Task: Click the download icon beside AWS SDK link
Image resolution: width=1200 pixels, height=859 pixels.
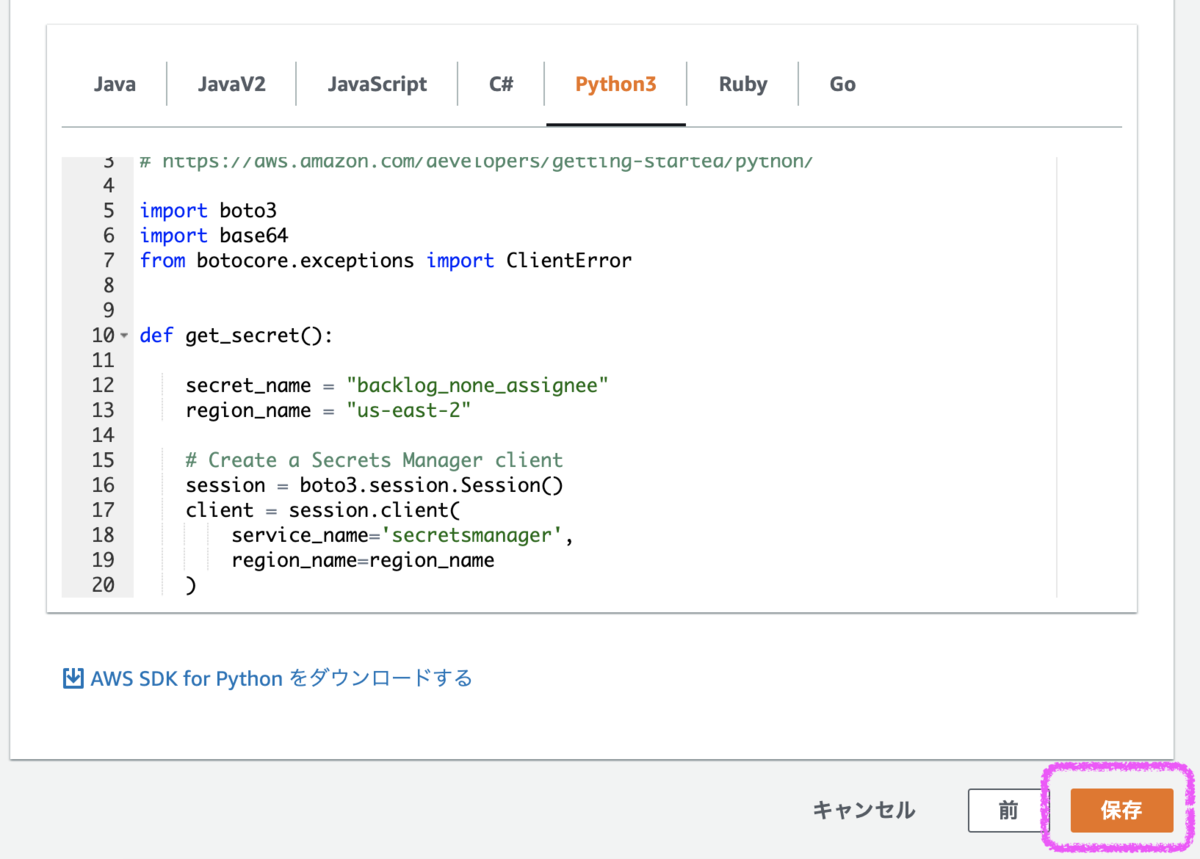Action: click(73, 679)
